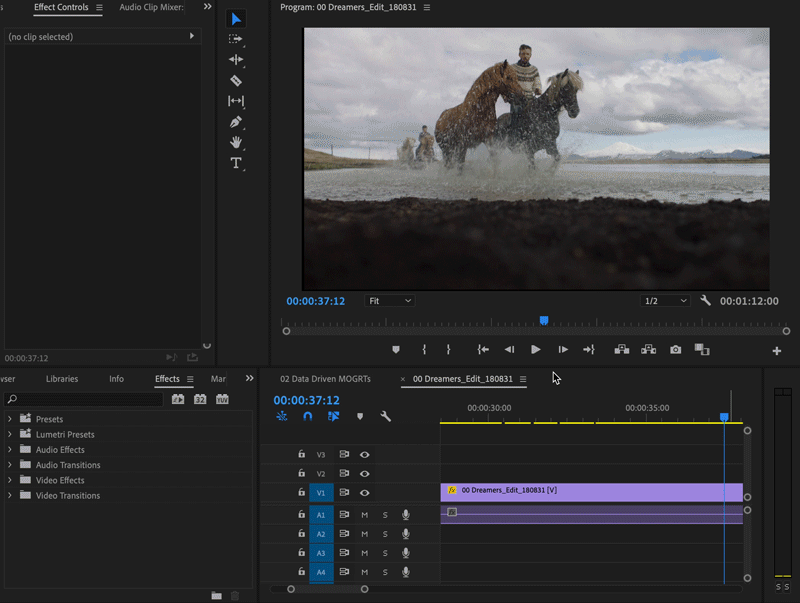Hide the V1 track output eye
The width and height of the screenshot is (800, 603).
coord(365,493)
